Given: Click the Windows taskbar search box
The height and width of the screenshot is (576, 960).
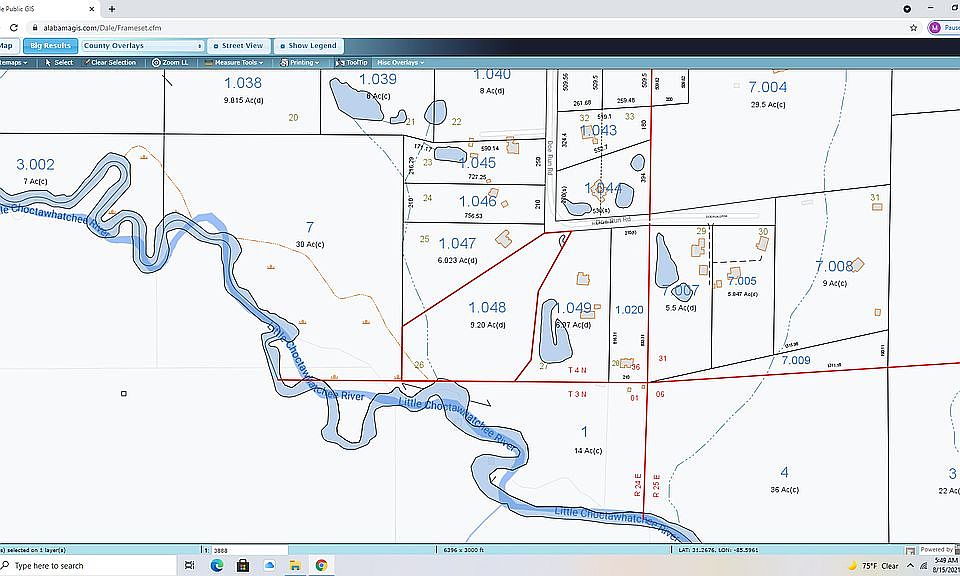Looking at the screenshot, I should point(90,565).
